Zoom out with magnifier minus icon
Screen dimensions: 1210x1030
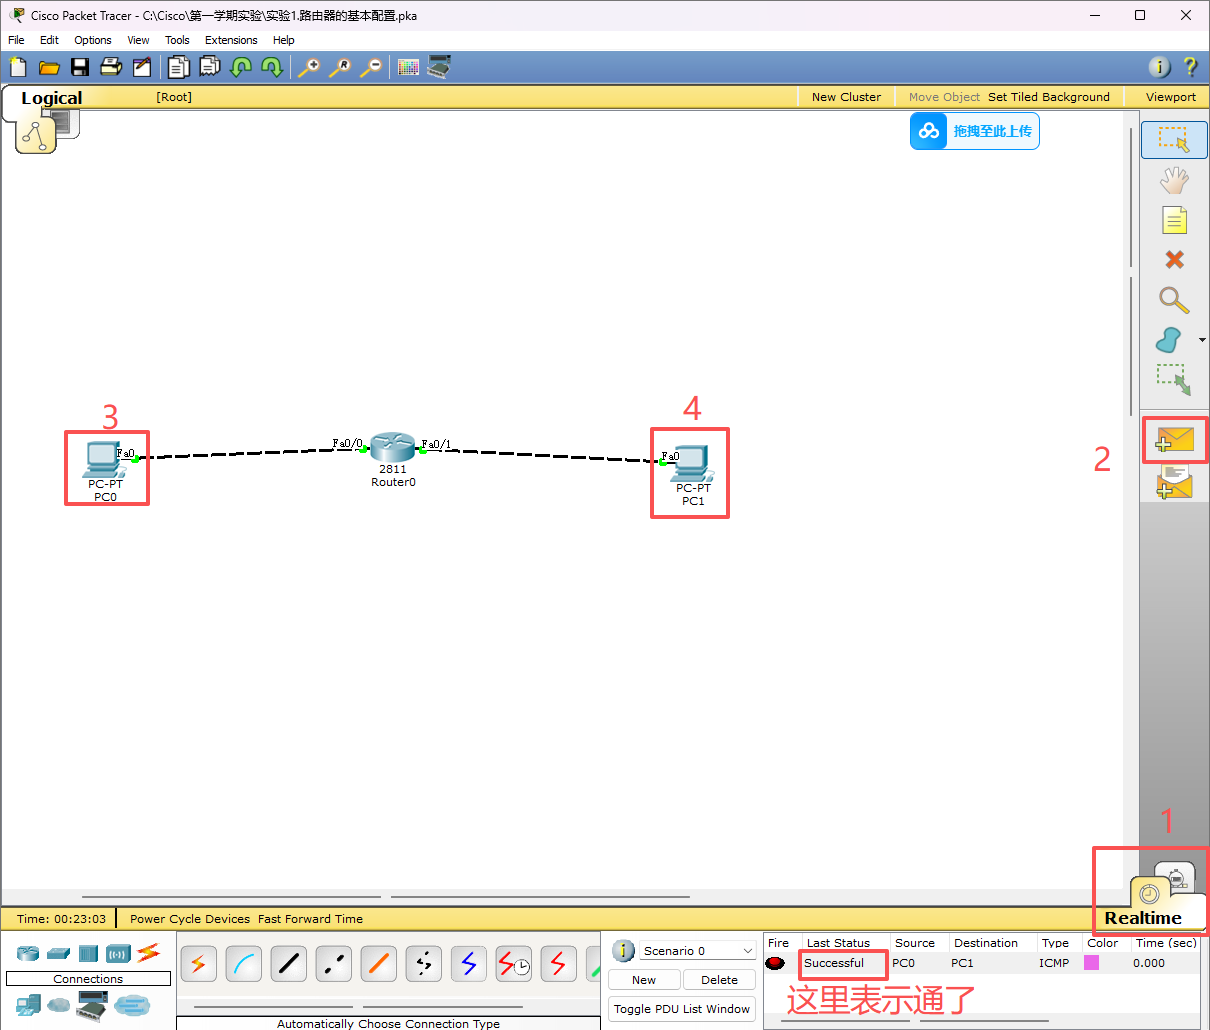[371, 67]
